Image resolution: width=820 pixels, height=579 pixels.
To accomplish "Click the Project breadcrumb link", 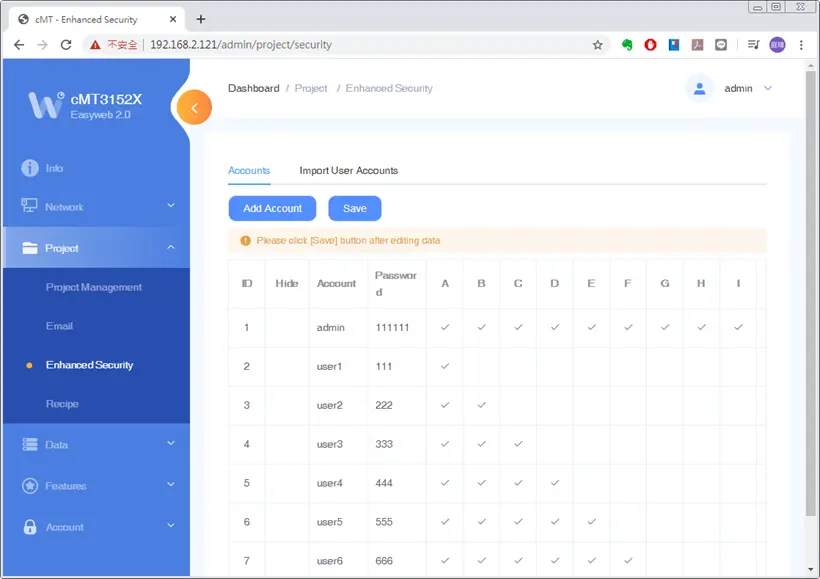I will tap(311, 88).
